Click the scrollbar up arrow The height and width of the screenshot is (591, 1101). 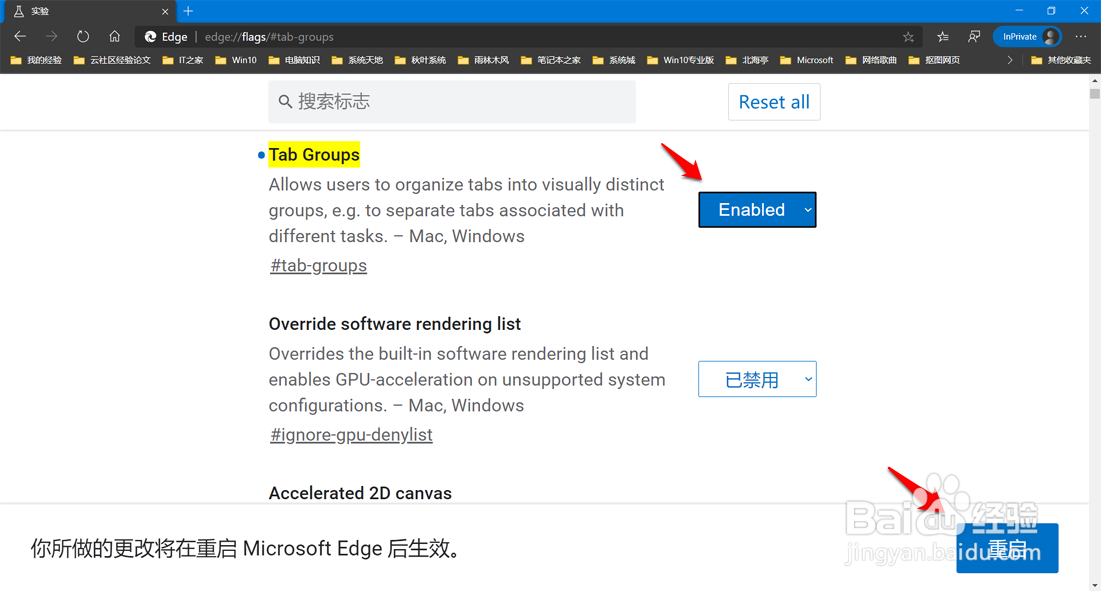(x=1095, y=80)
